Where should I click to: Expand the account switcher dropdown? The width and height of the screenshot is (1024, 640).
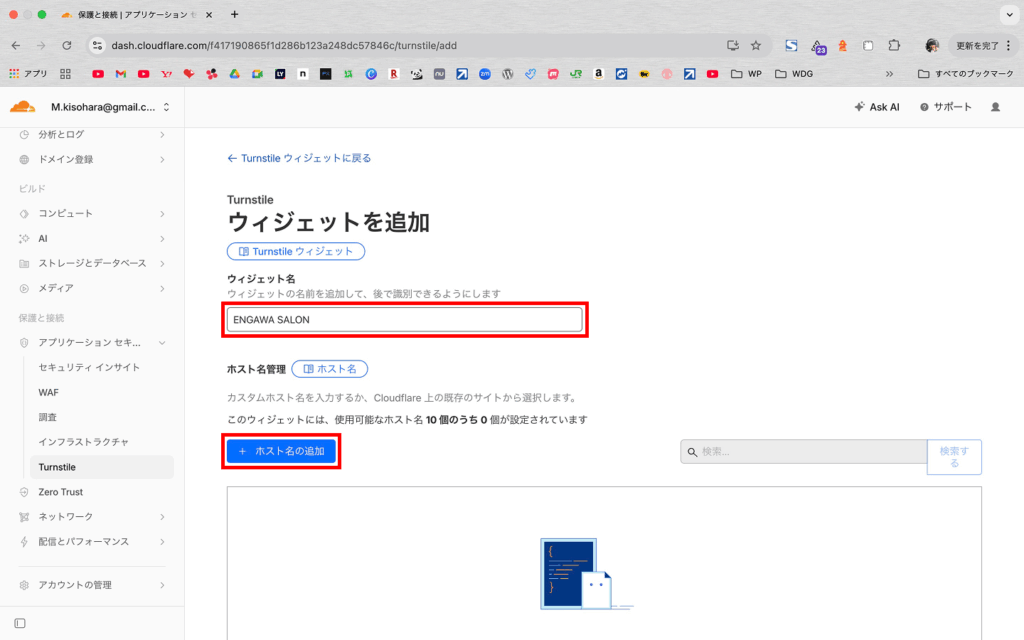click(x=166, y=107)
